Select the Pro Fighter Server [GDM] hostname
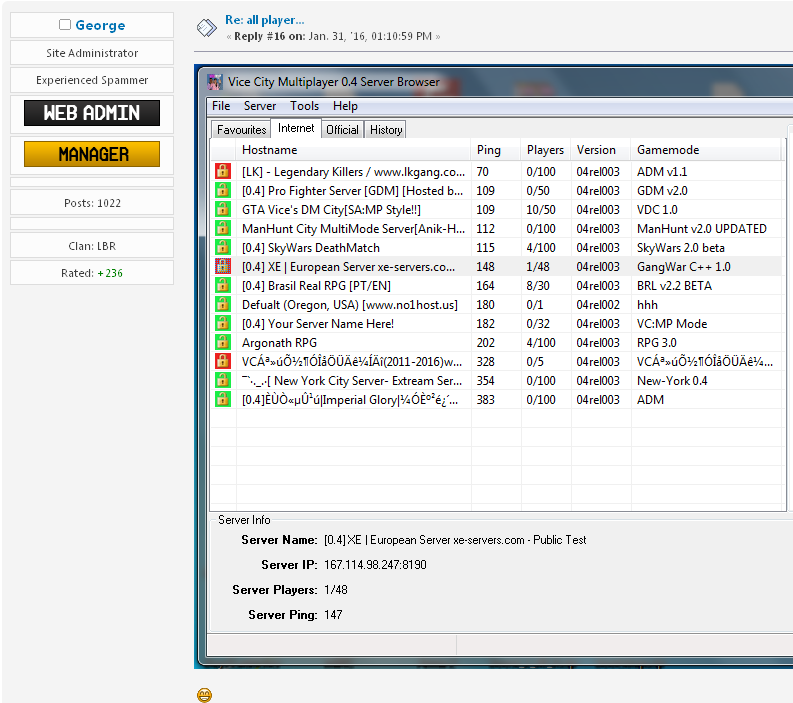 352,191
